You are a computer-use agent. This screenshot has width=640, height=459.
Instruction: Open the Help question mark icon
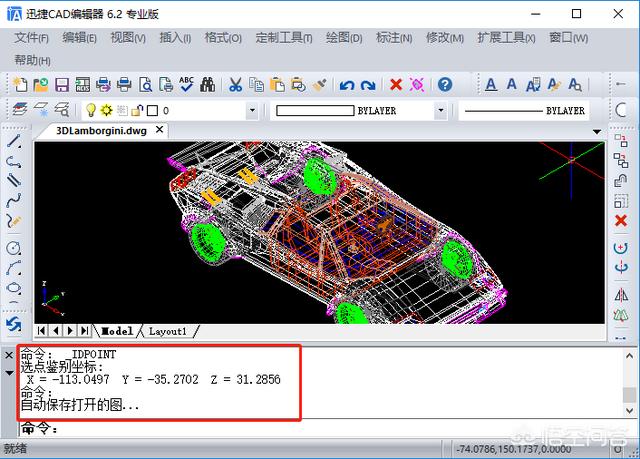click(445, 85)
